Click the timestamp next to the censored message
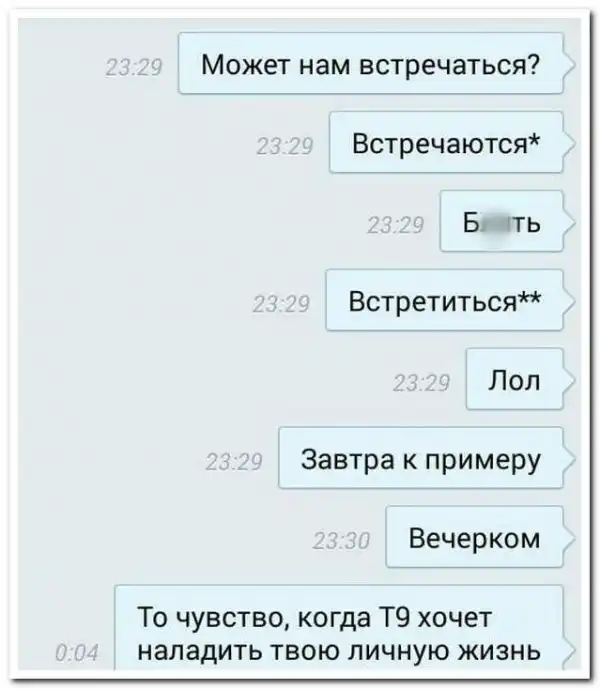The width and height of the screenshot is (600, 689). click(x=396, y=225)
